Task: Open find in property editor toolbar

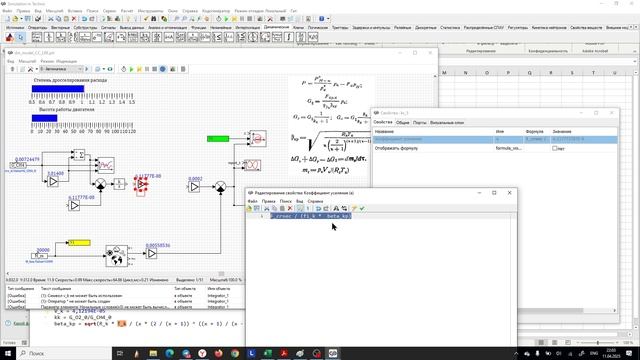Action: click(x=336, y=209)
